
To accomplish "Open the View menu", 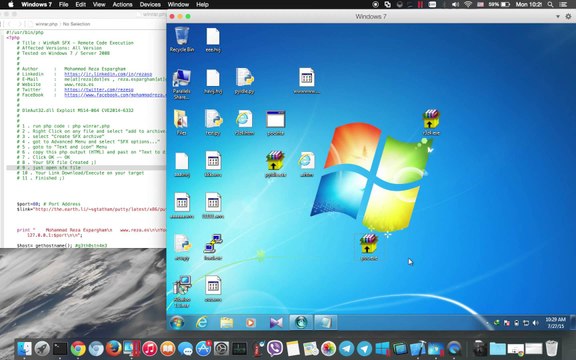I will [x=99, y=4].
